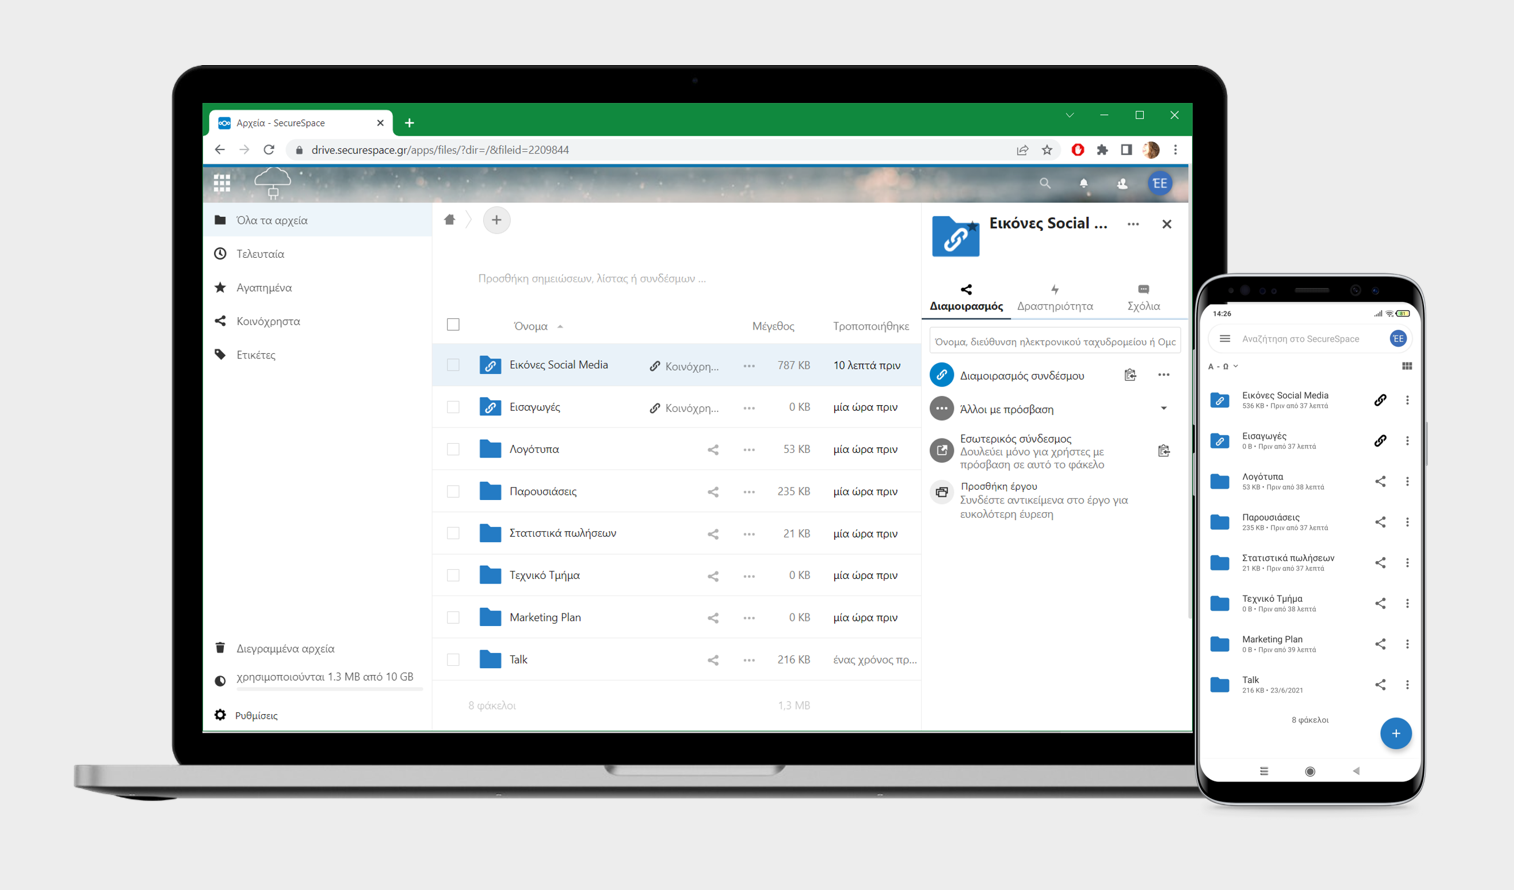Go to home folder breadcrumb icon
The width and height of the screenshot is (1514, 890).
point(450,220)
